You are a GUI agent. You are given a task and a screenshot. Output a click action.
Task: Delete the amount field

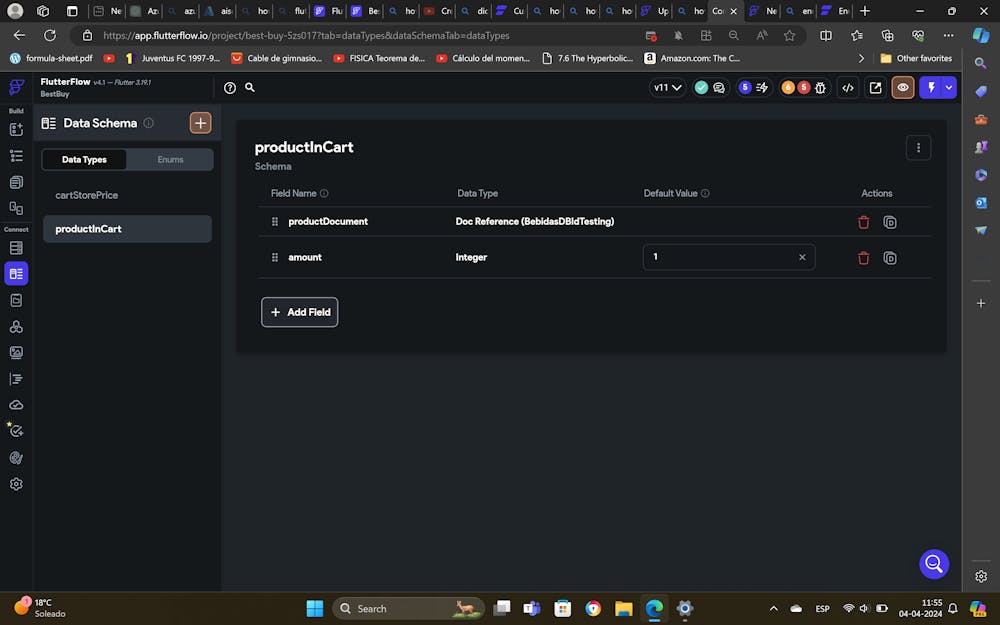[864, 258]
